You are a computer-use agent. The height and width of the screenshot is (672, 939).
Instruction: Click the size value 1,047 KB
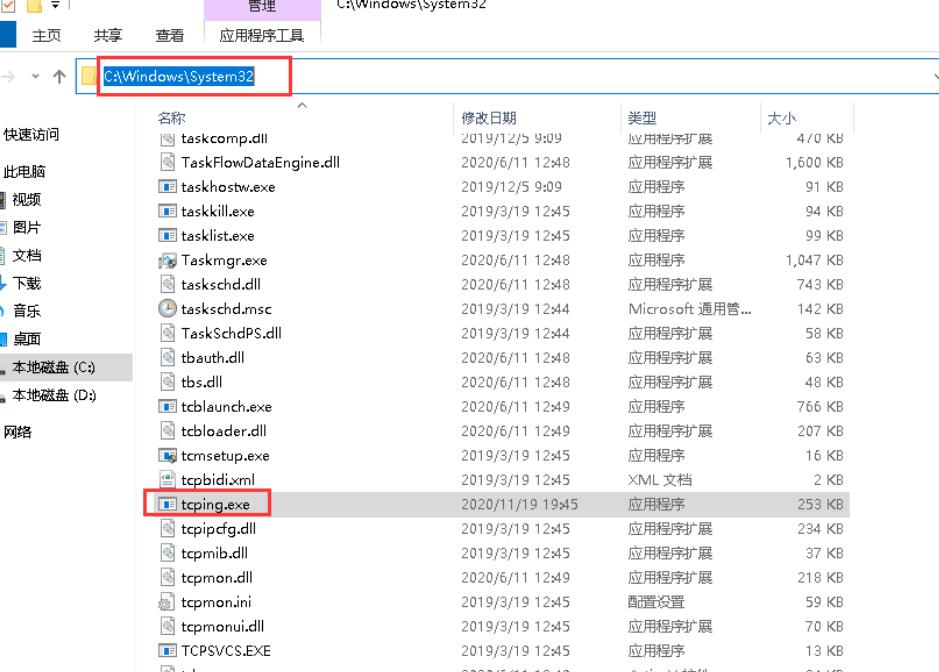[x=814, y=261]
